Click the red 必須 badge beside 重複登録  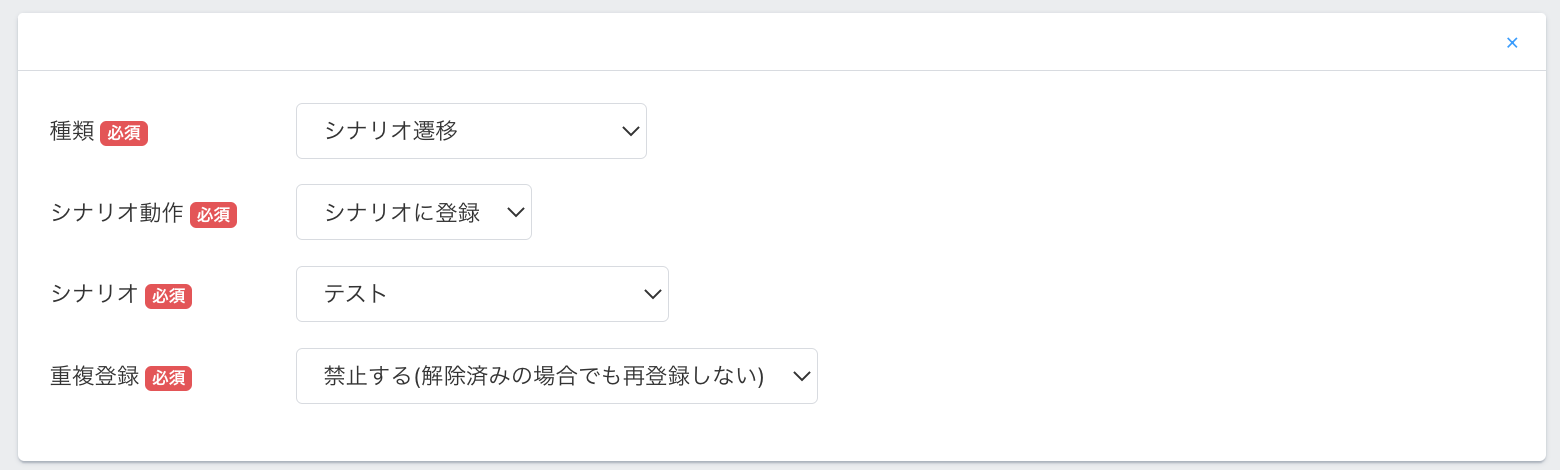coord(168,378)
